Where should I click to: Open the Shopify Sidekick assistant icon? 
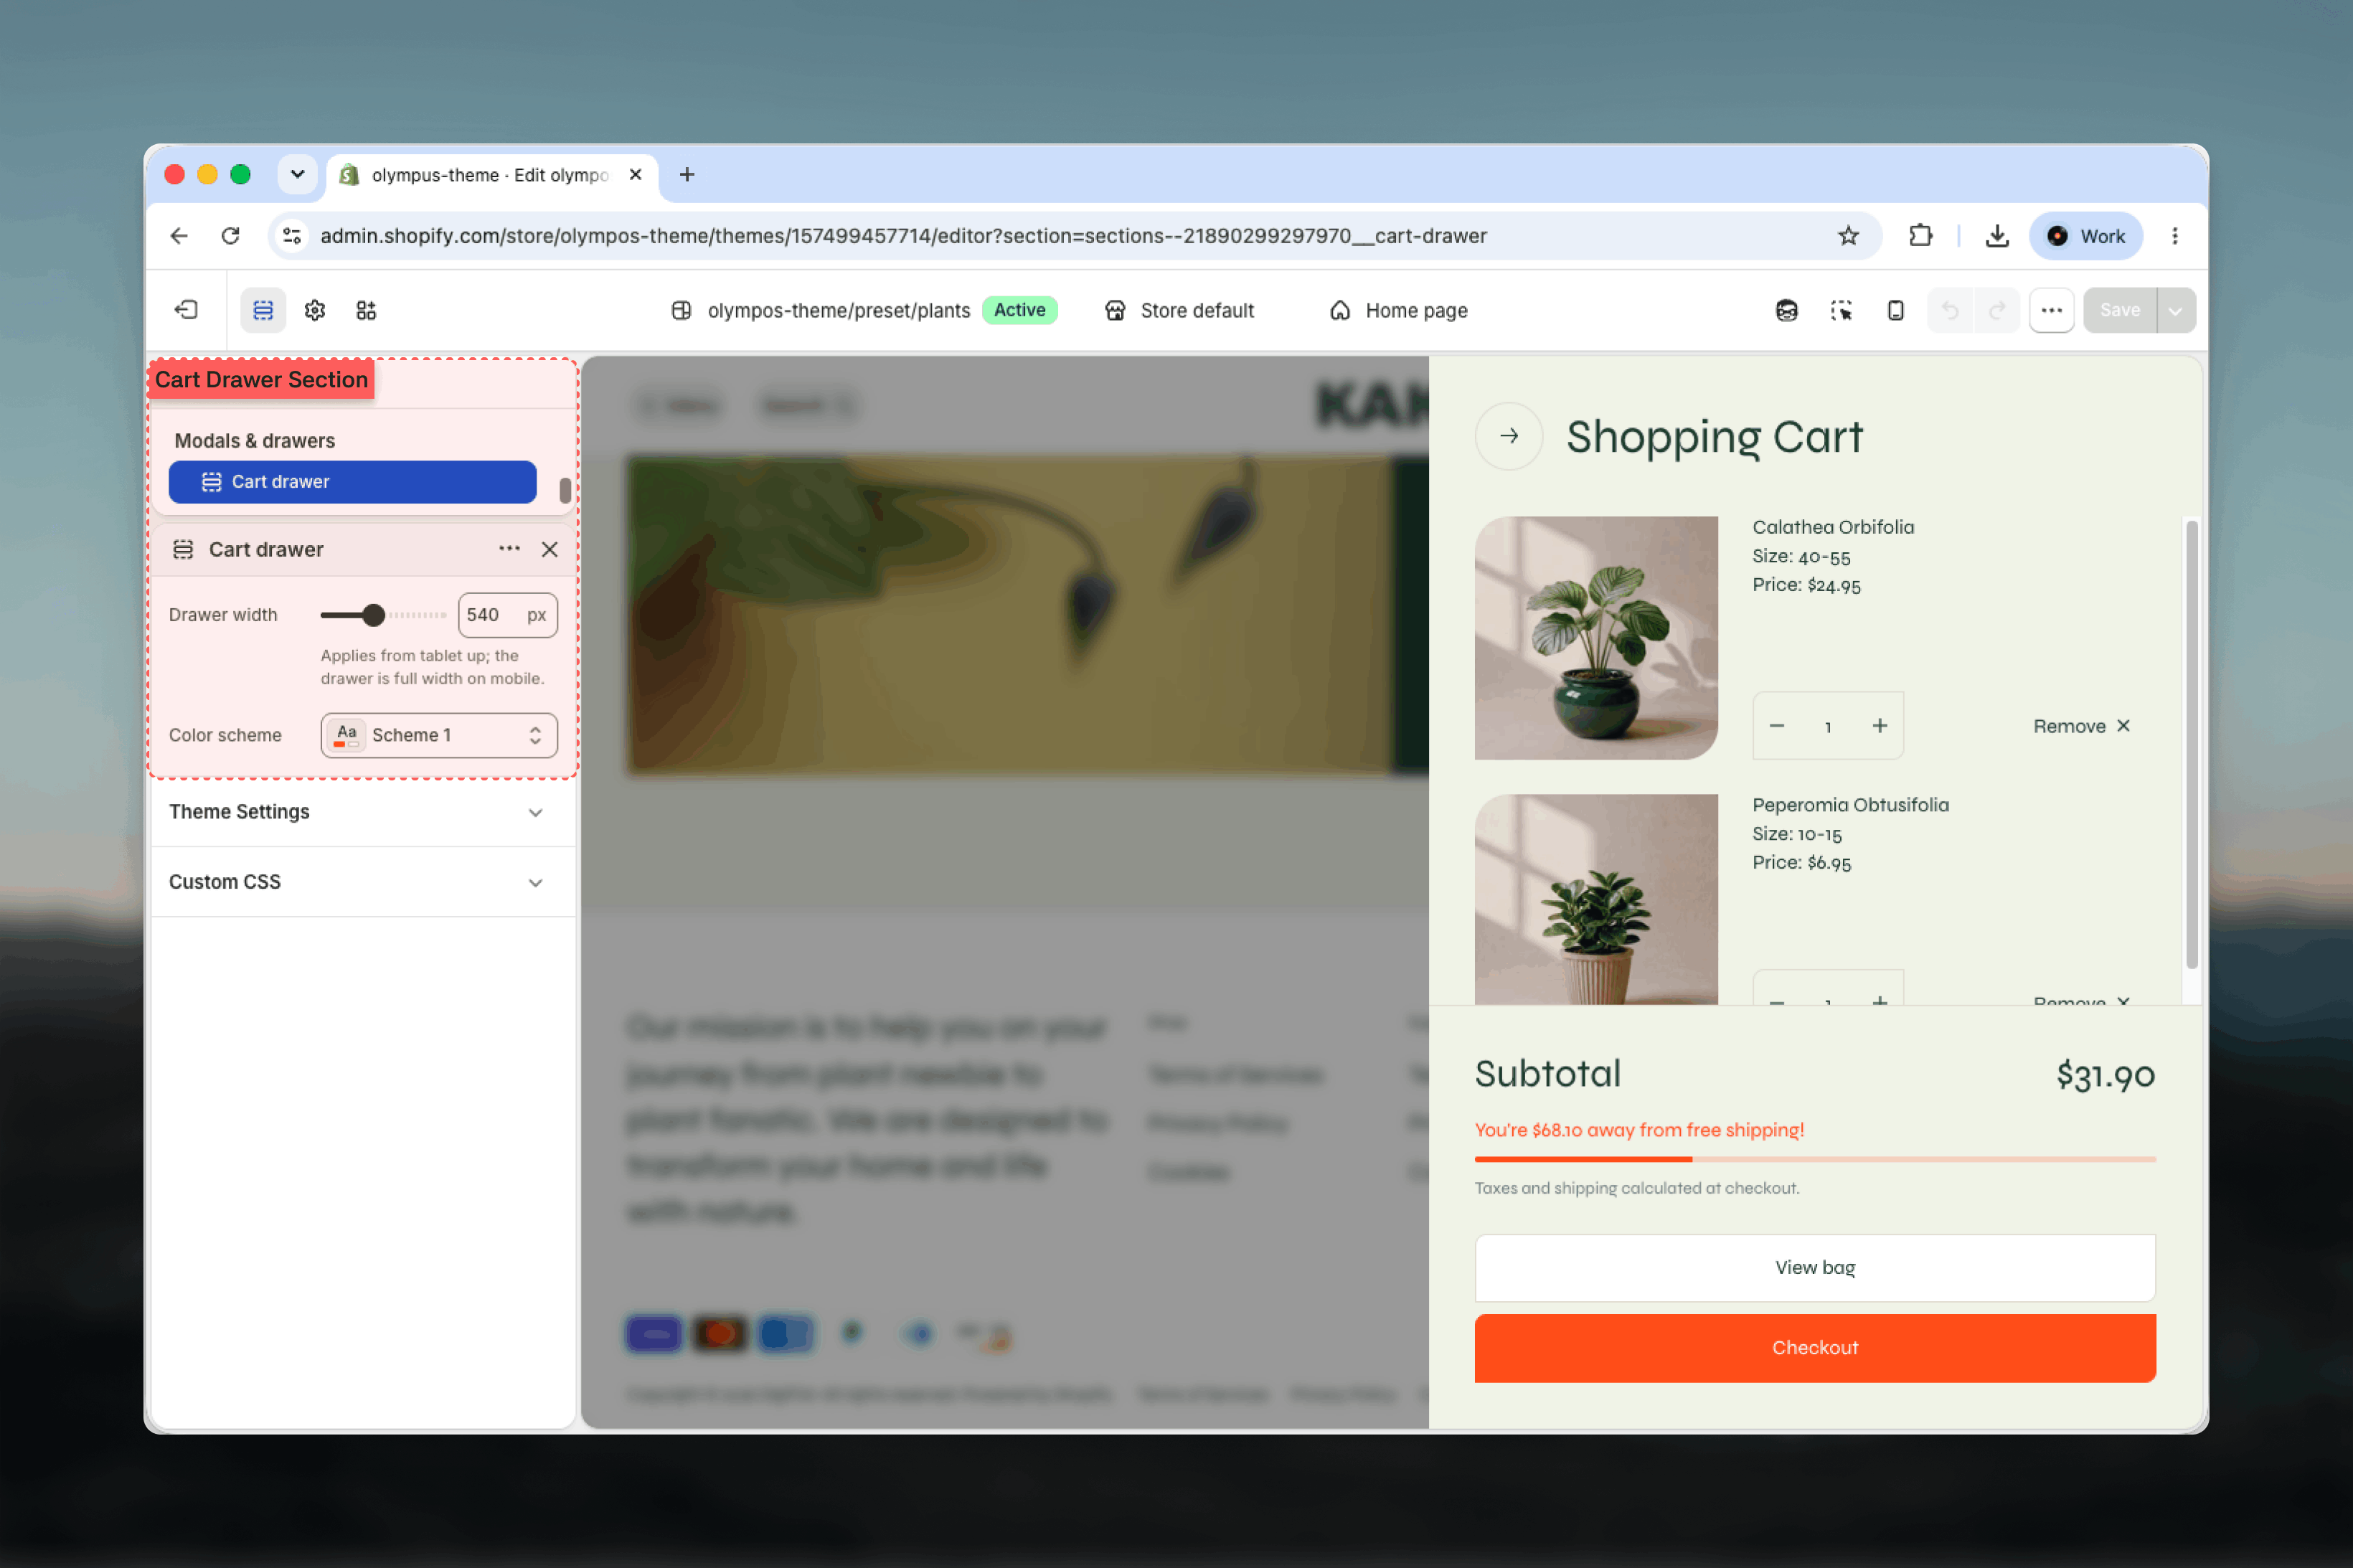pyautogui.click(x=1787, y=310)
